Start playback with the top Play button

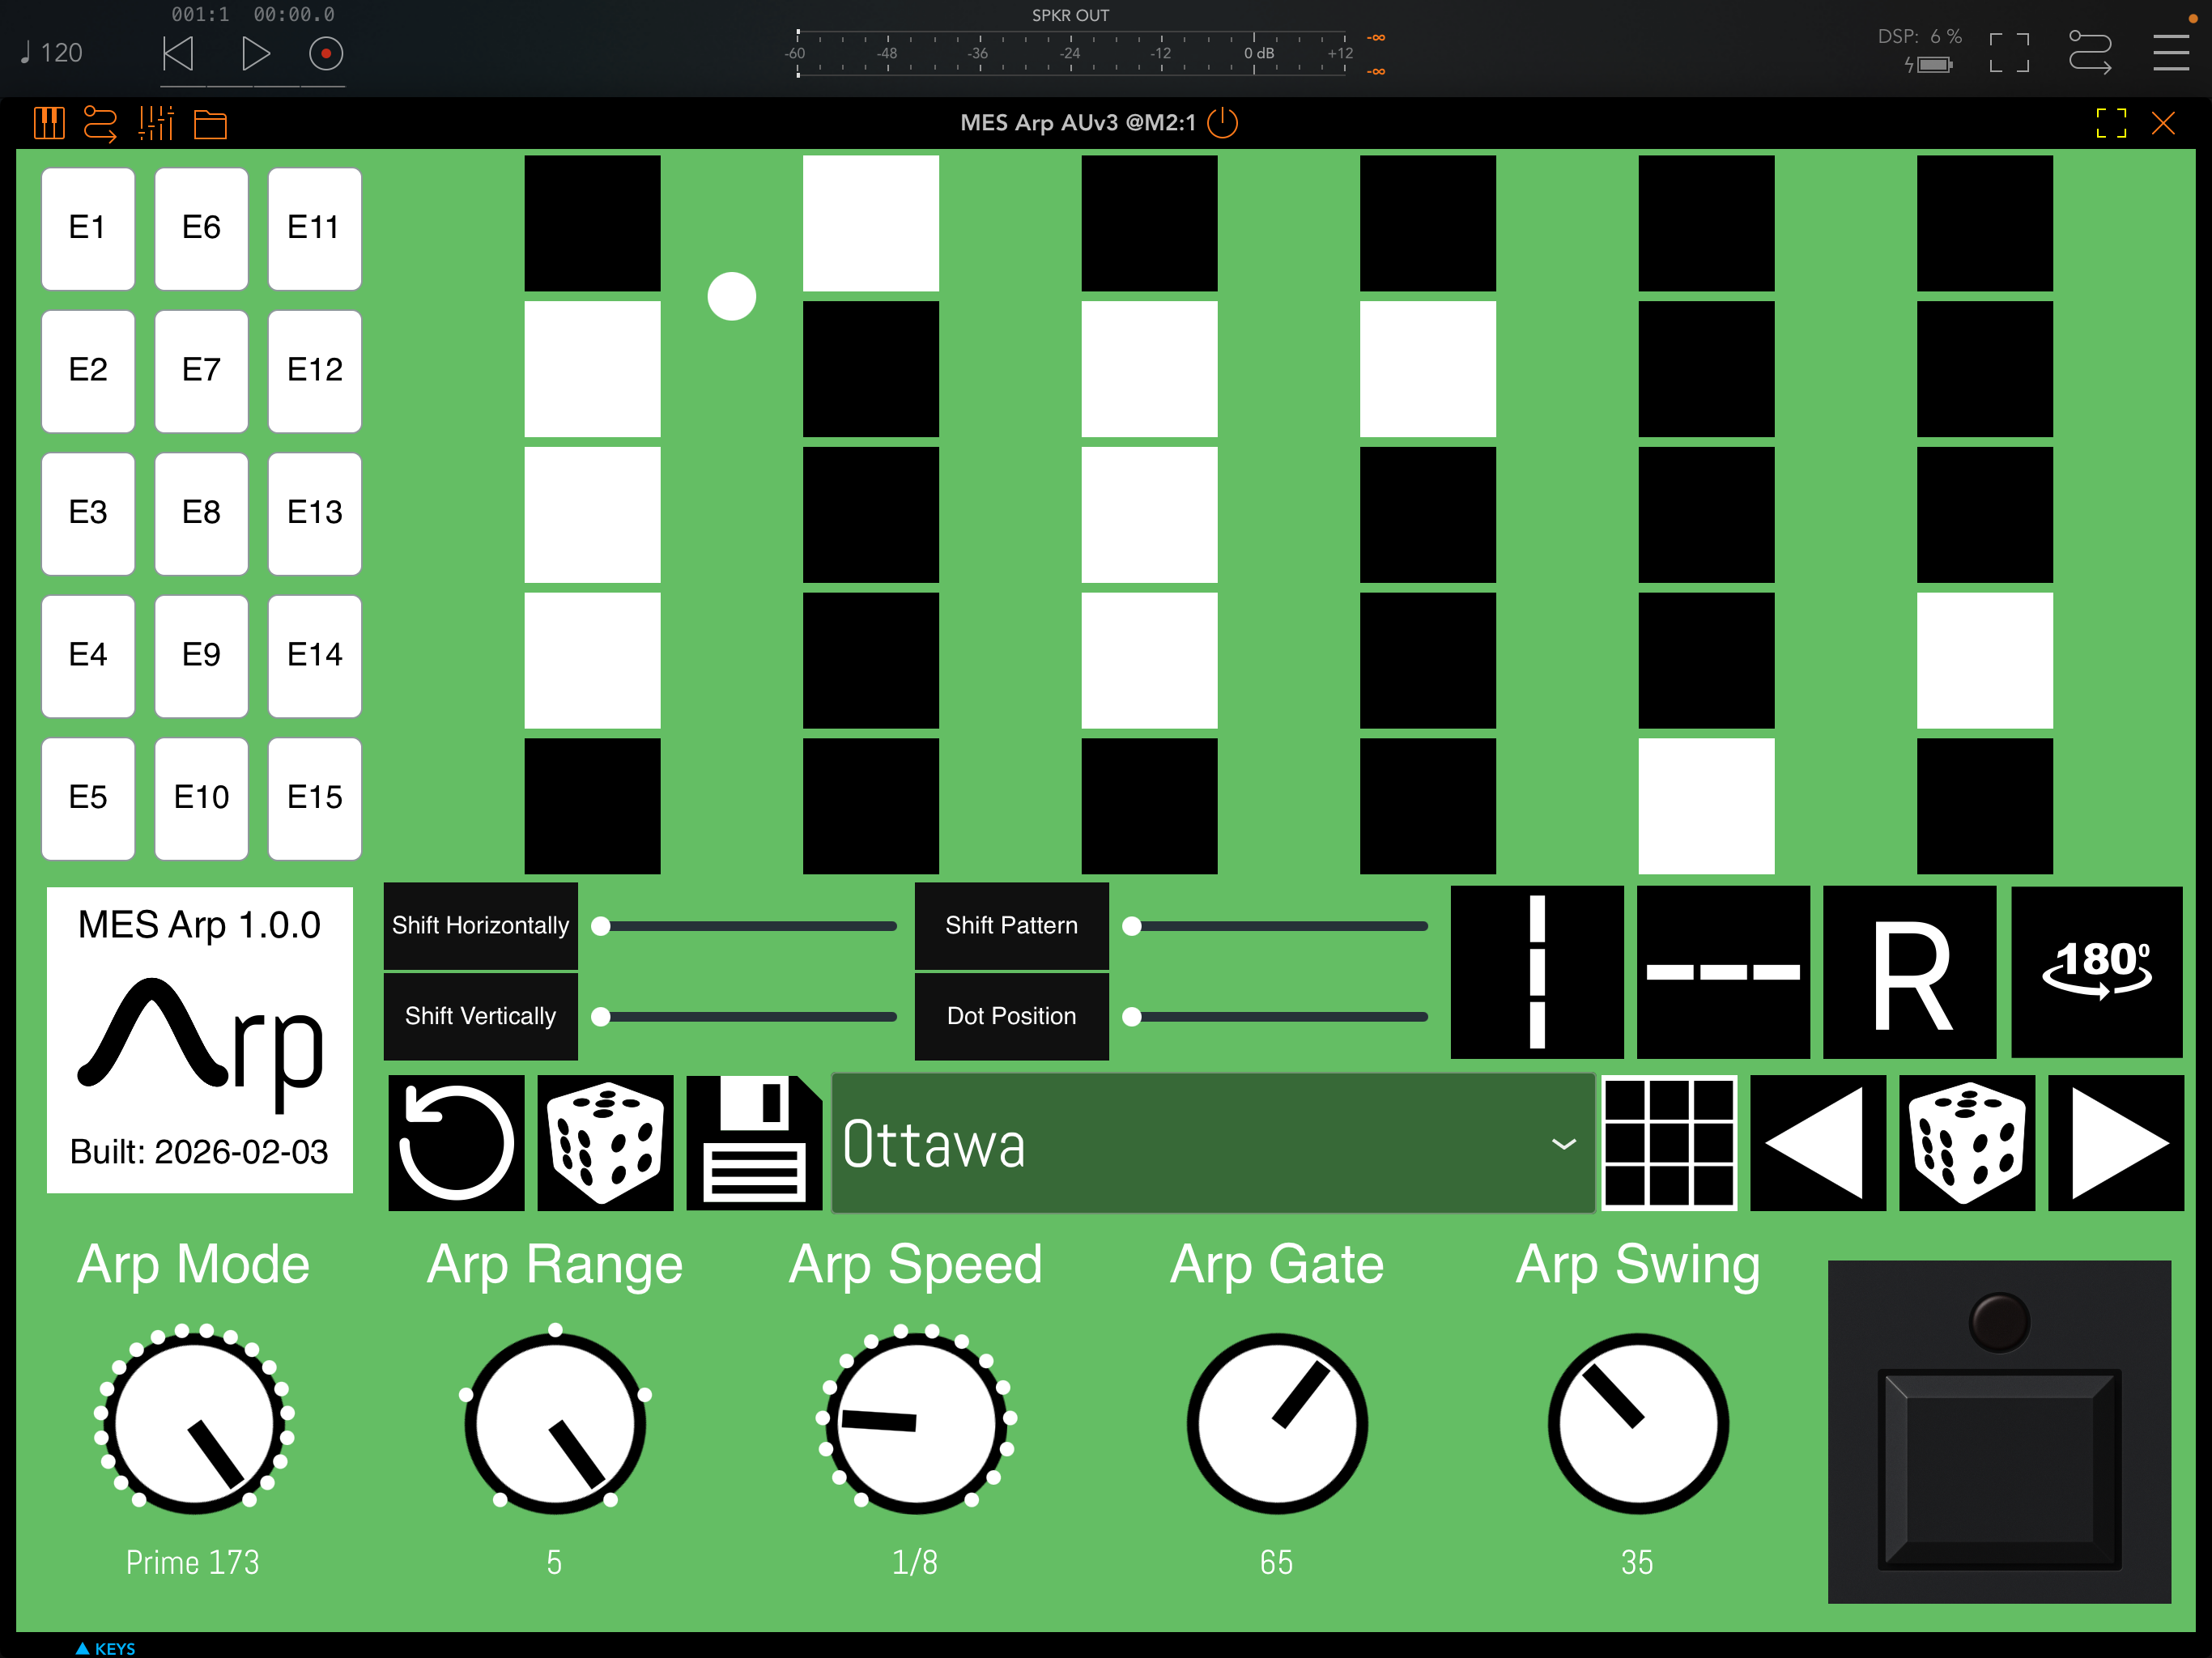pos(256,53)
